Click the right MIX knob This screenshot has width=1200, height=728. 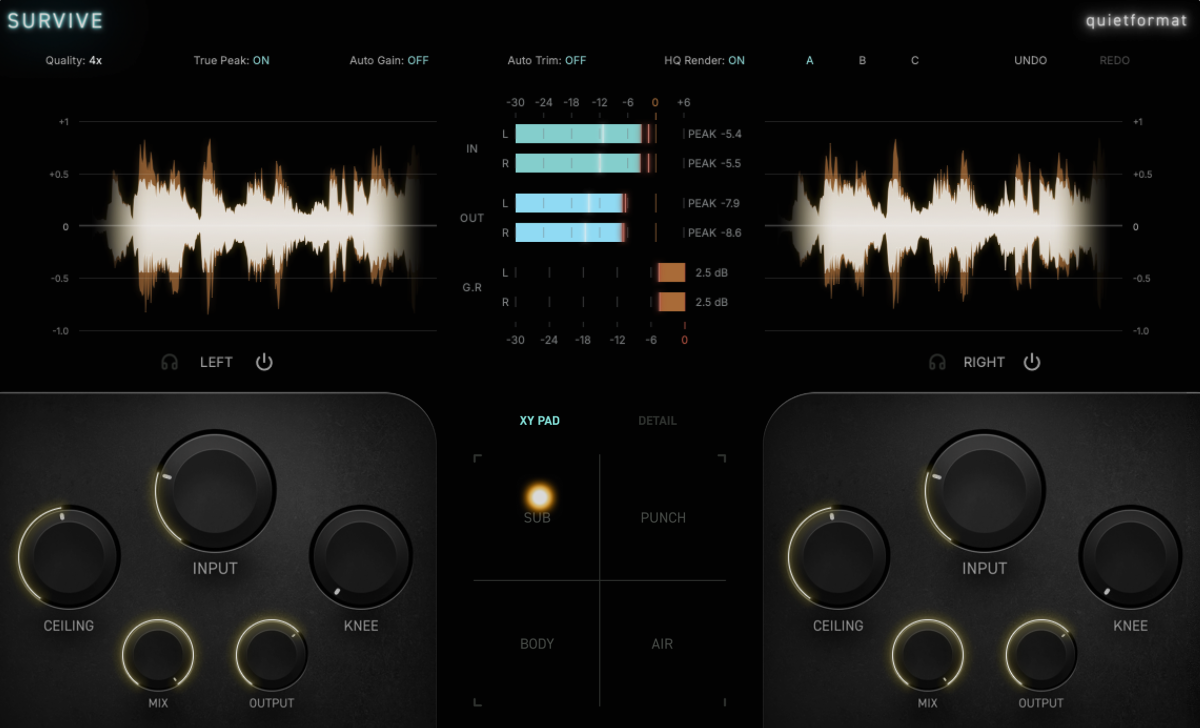click(928, 656)
